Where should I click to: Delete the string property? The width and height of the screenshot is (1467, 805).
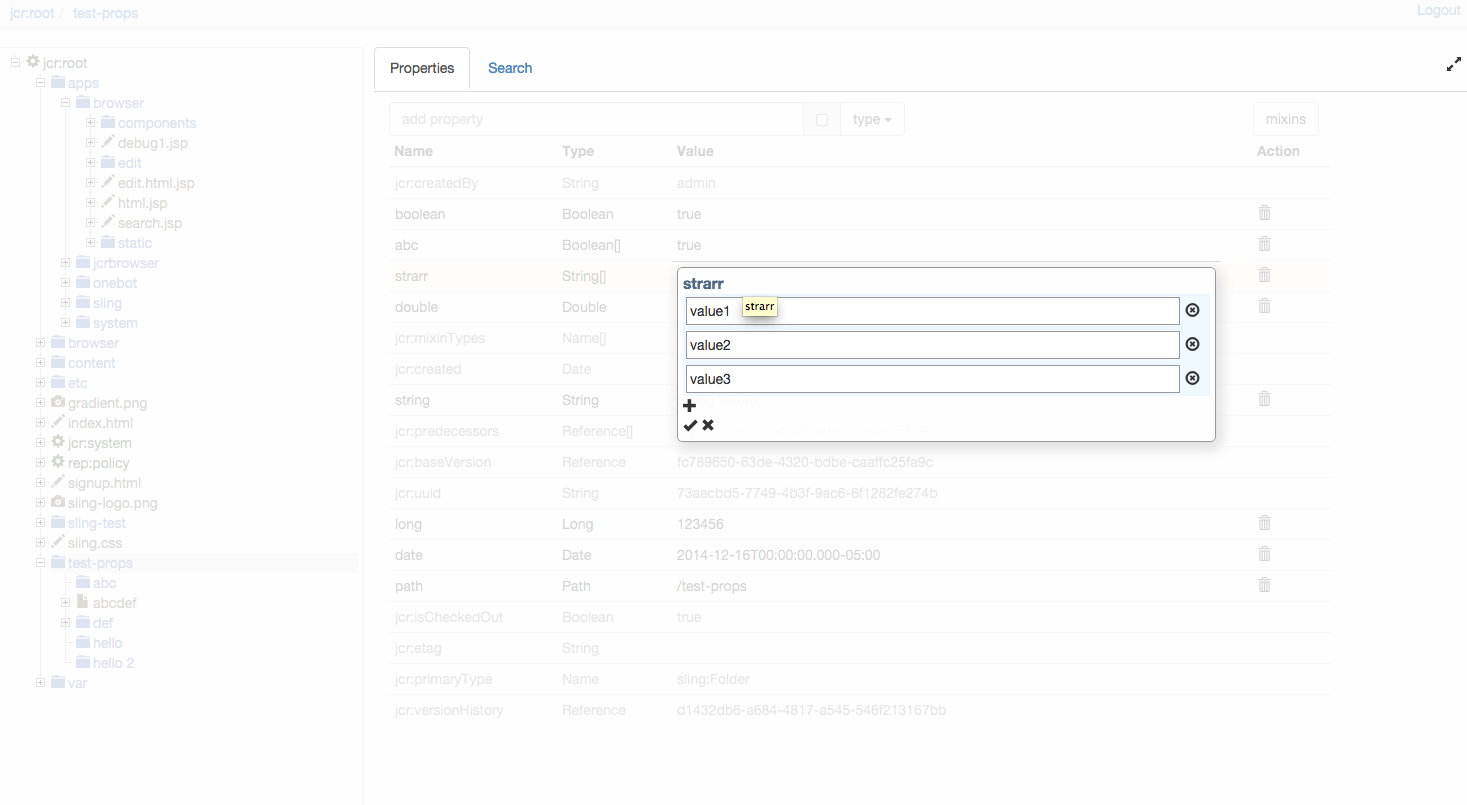pyautogui.click(x=1264, y=398)
